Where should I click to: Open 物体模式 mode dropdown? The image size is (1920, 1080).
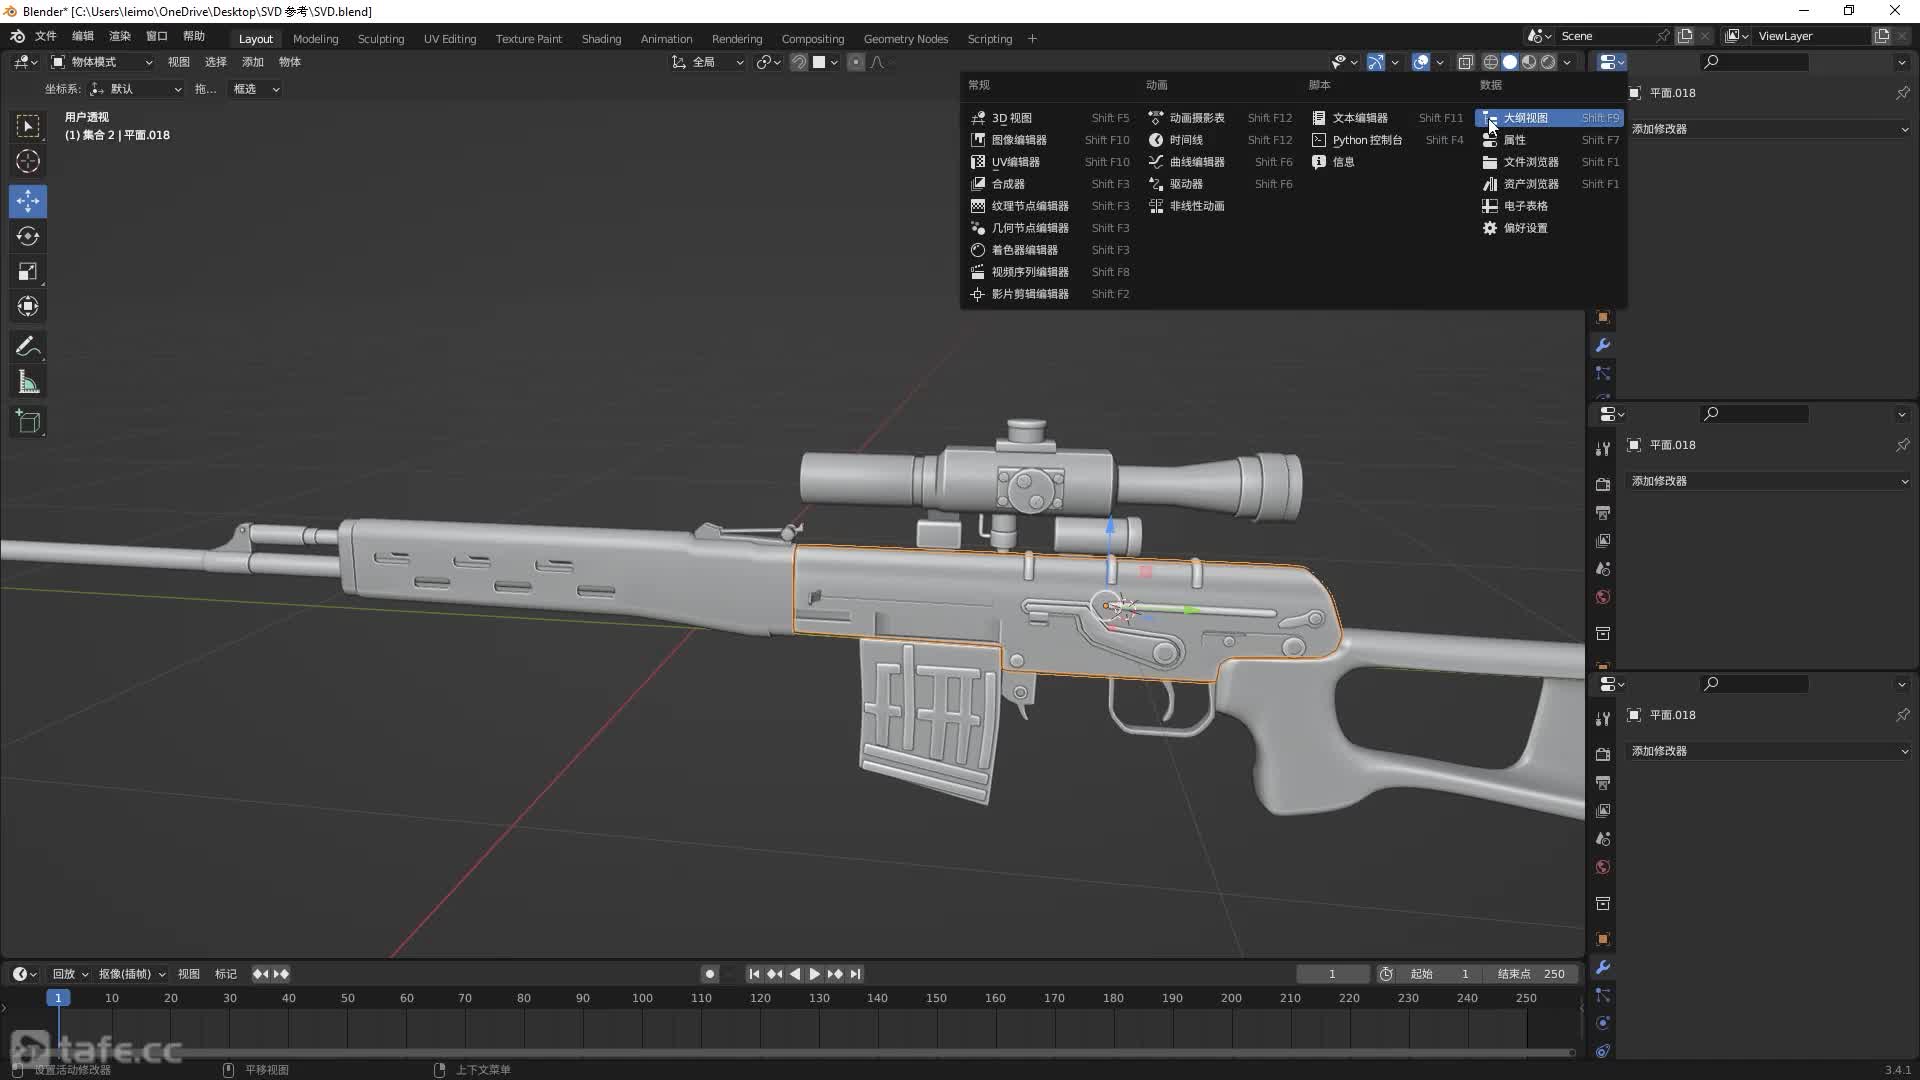click(101, 62)
